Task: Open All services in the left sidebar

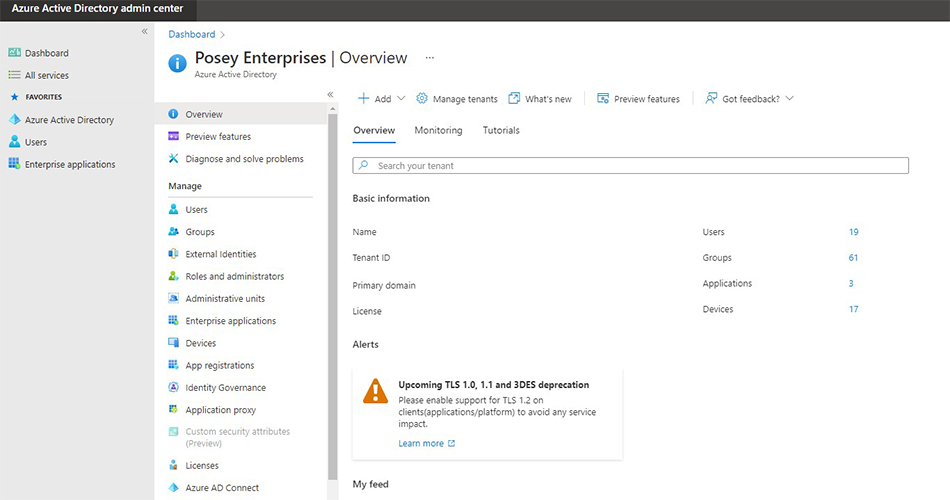Action: [47, 75]
